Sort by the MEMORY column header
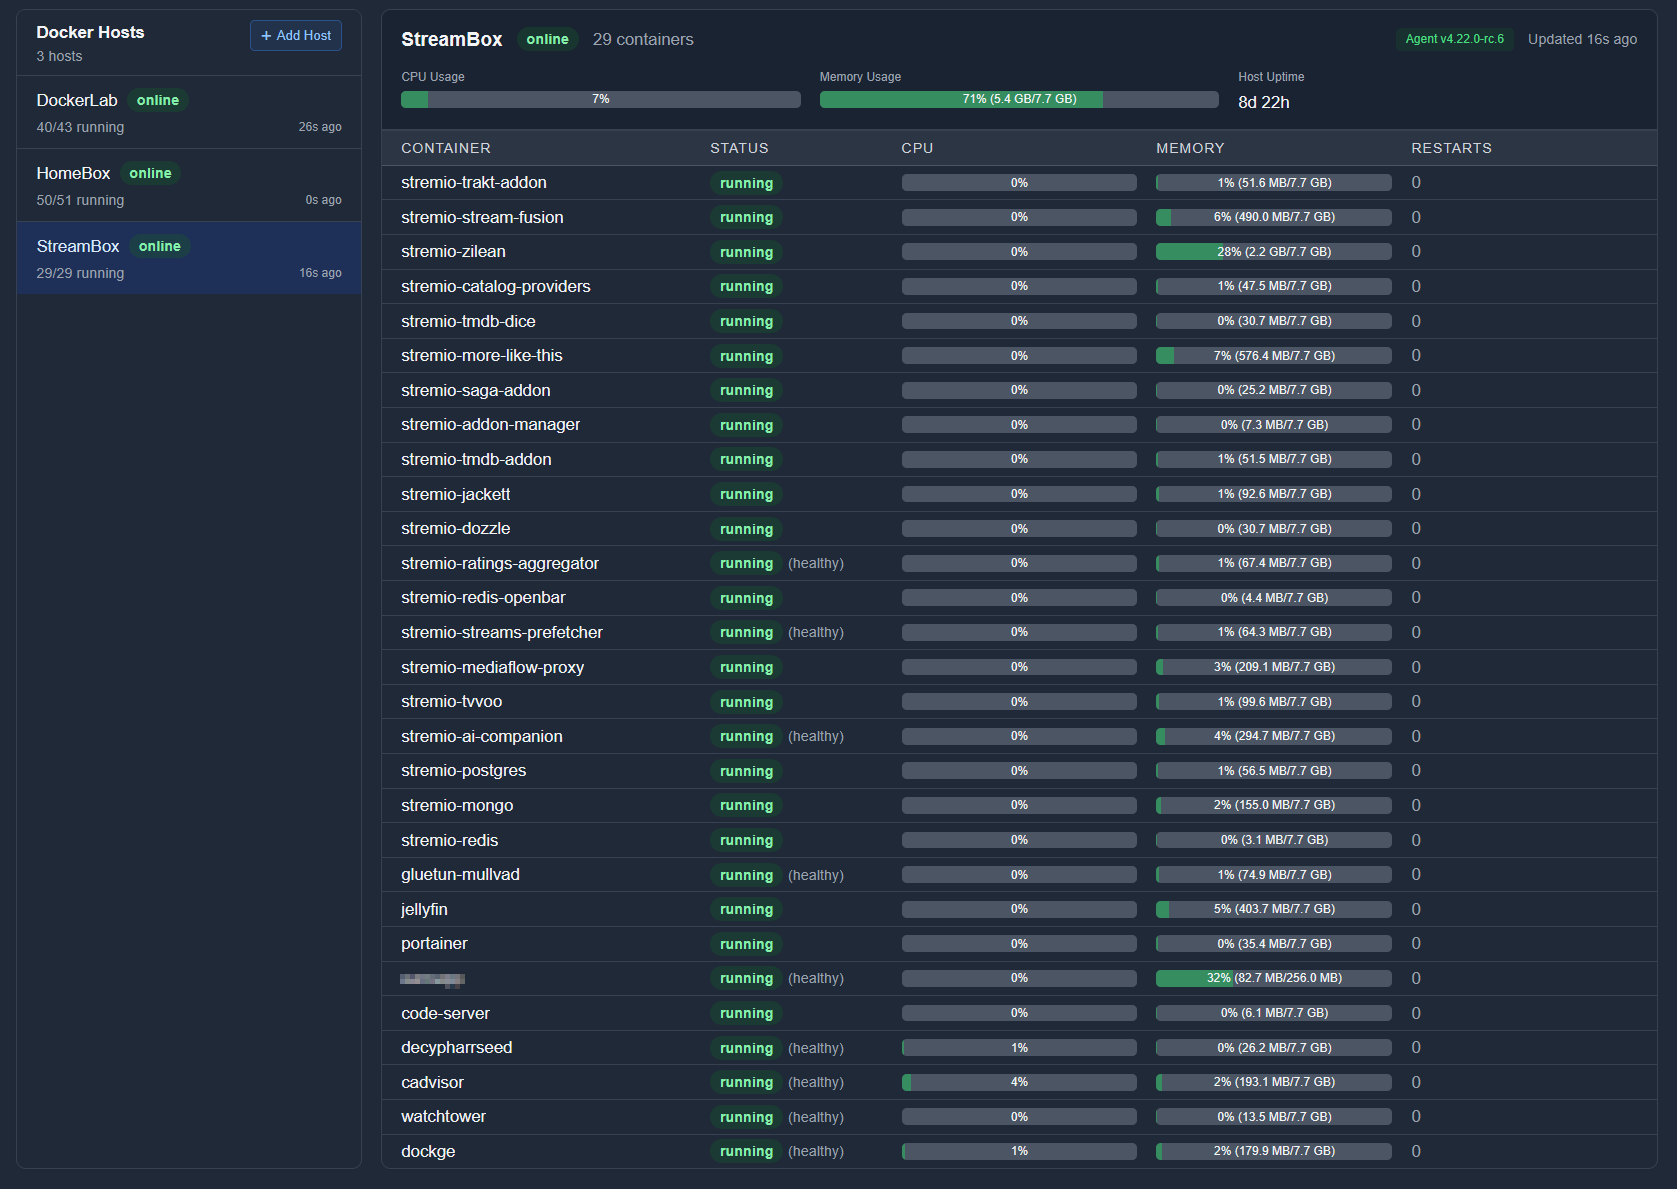The image size is (1677, 1189). coord(1190,148)
